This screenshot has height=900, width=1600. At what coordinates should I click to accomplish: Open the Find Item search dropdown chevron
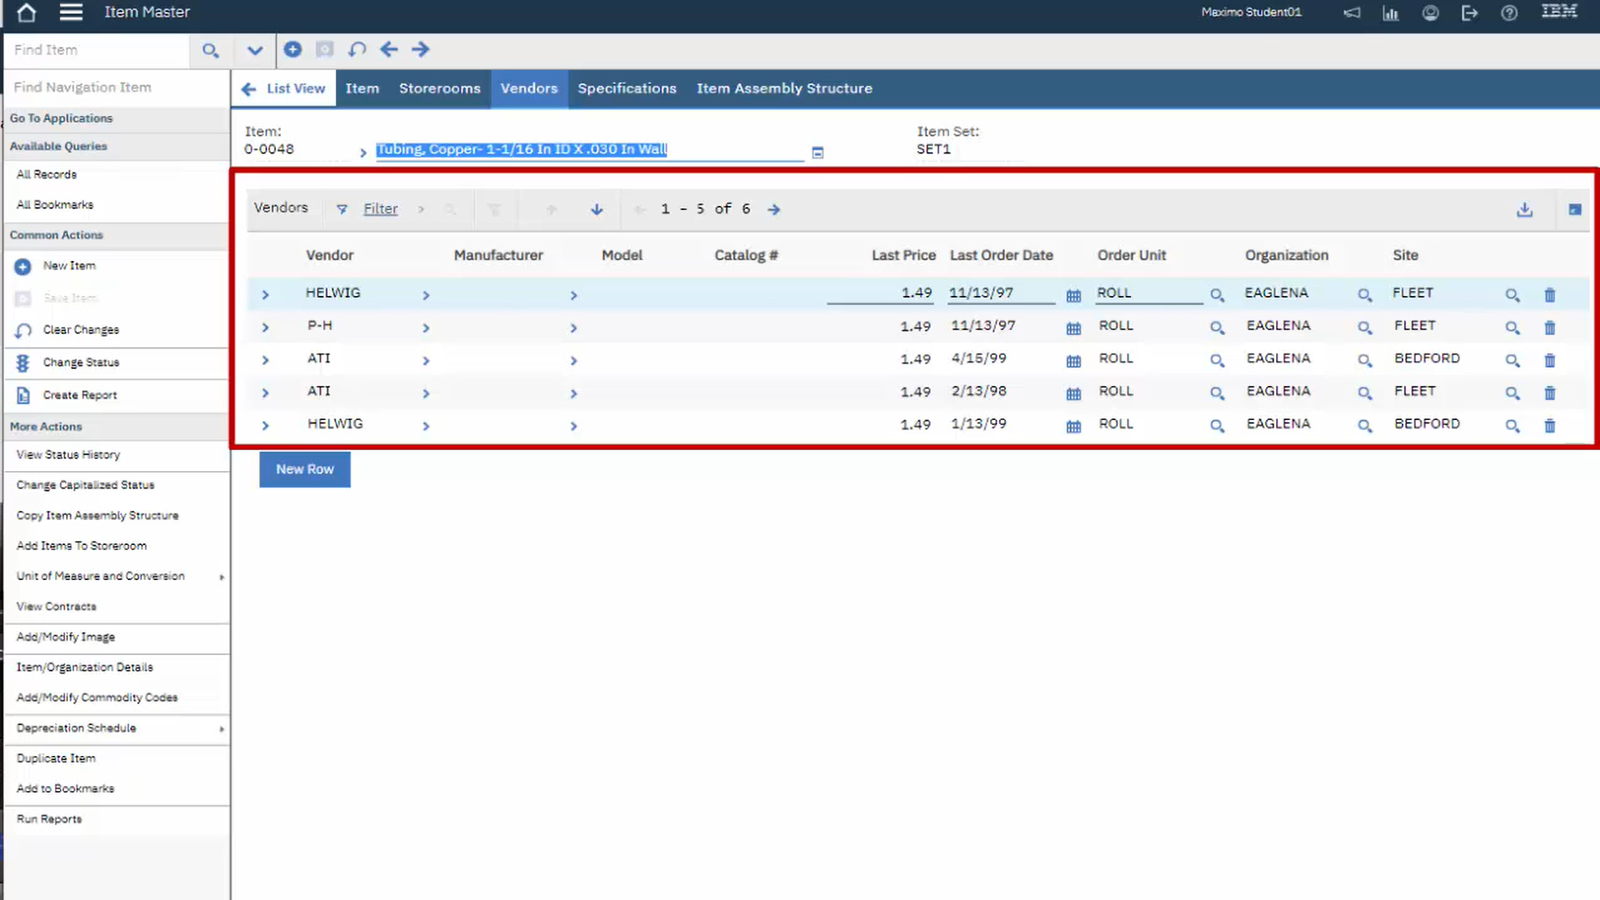pos(254,49)
